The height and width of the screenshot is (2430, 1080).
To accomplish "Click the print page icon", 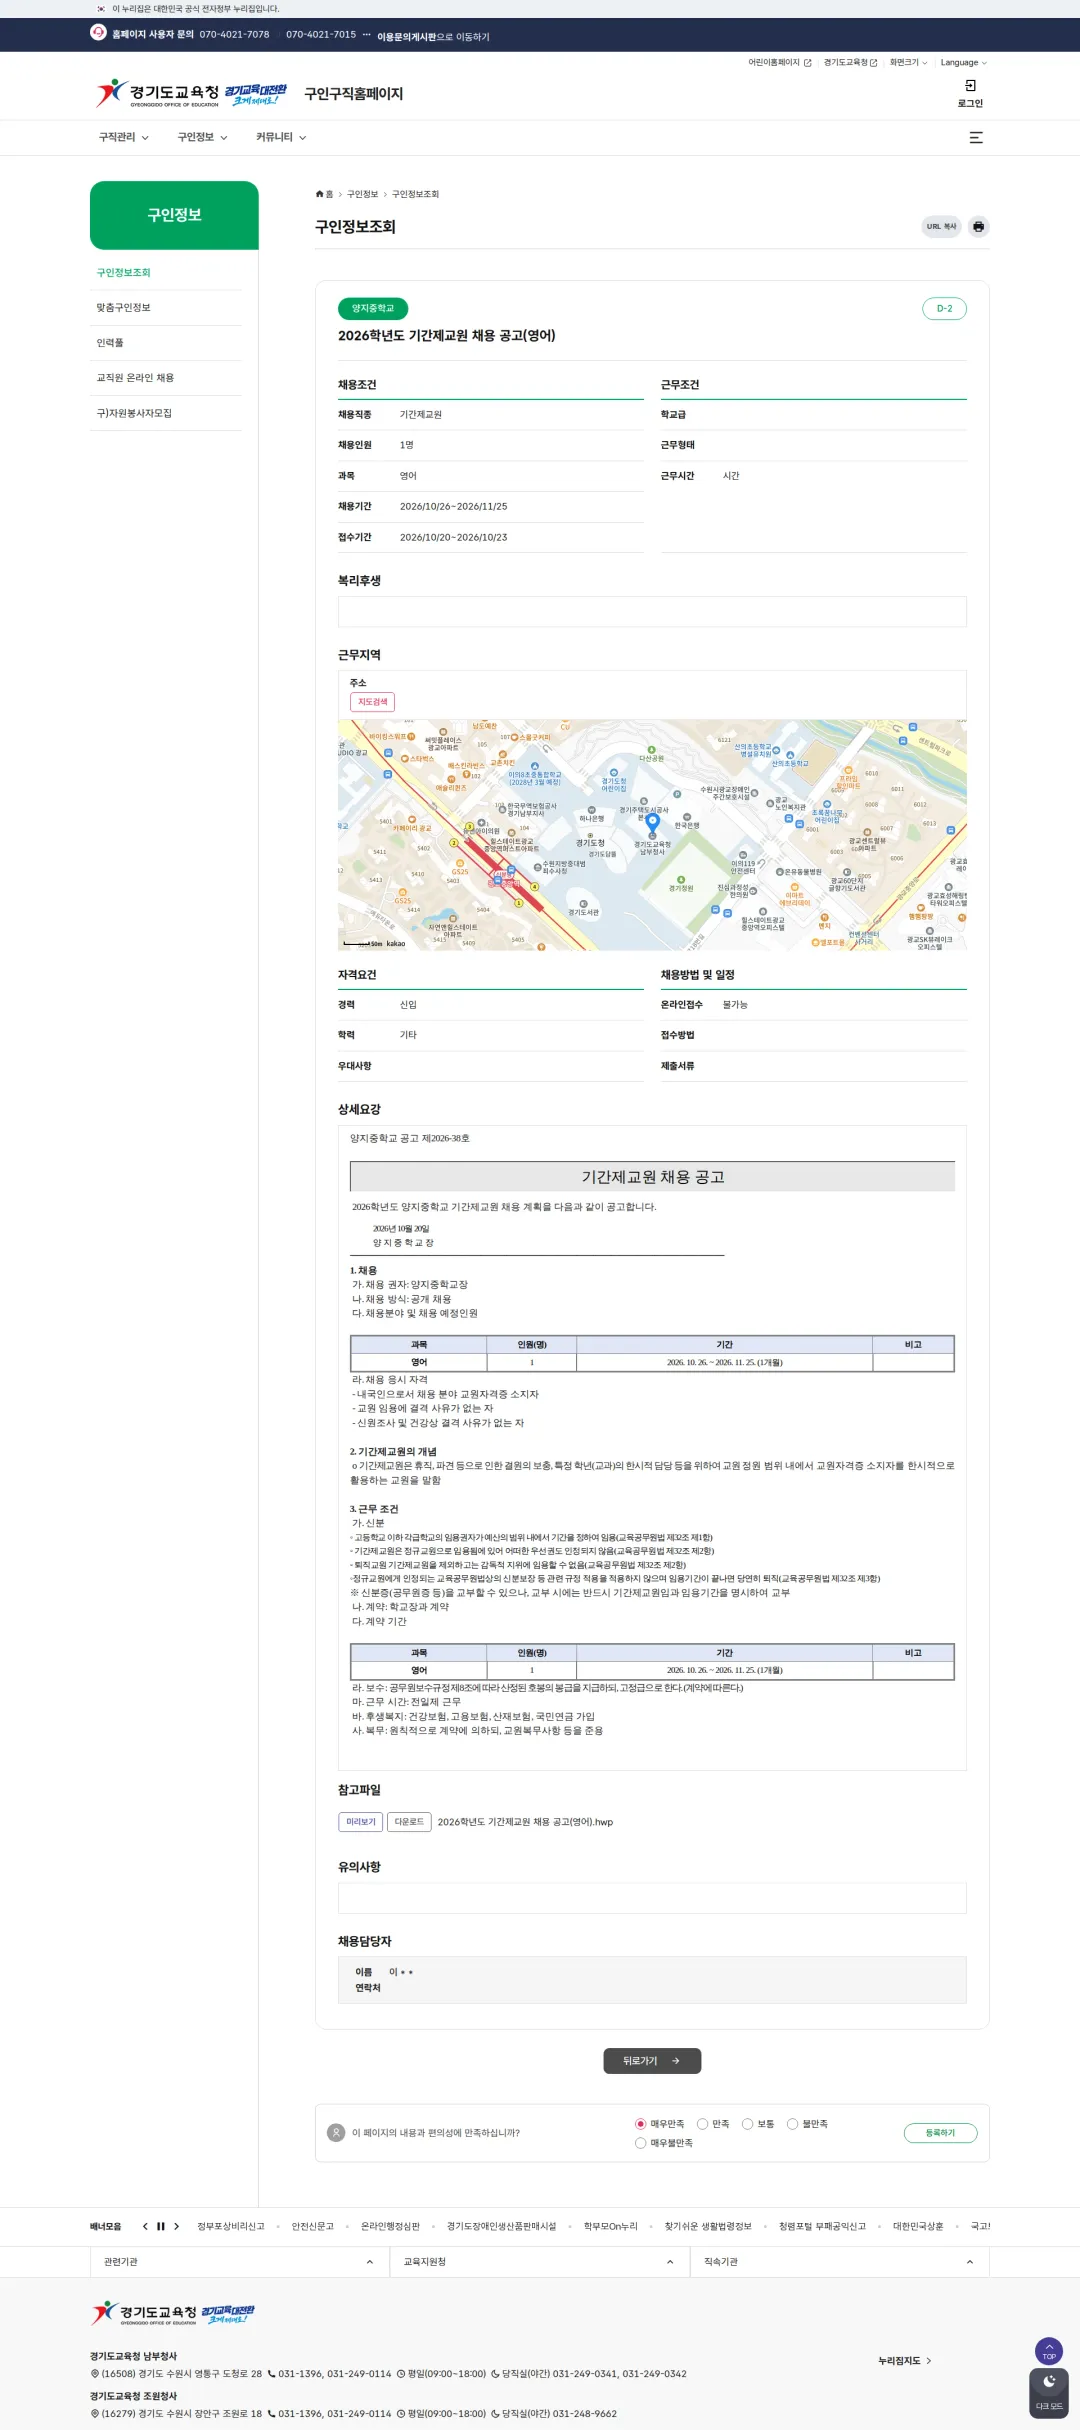I will coord(978,227).
